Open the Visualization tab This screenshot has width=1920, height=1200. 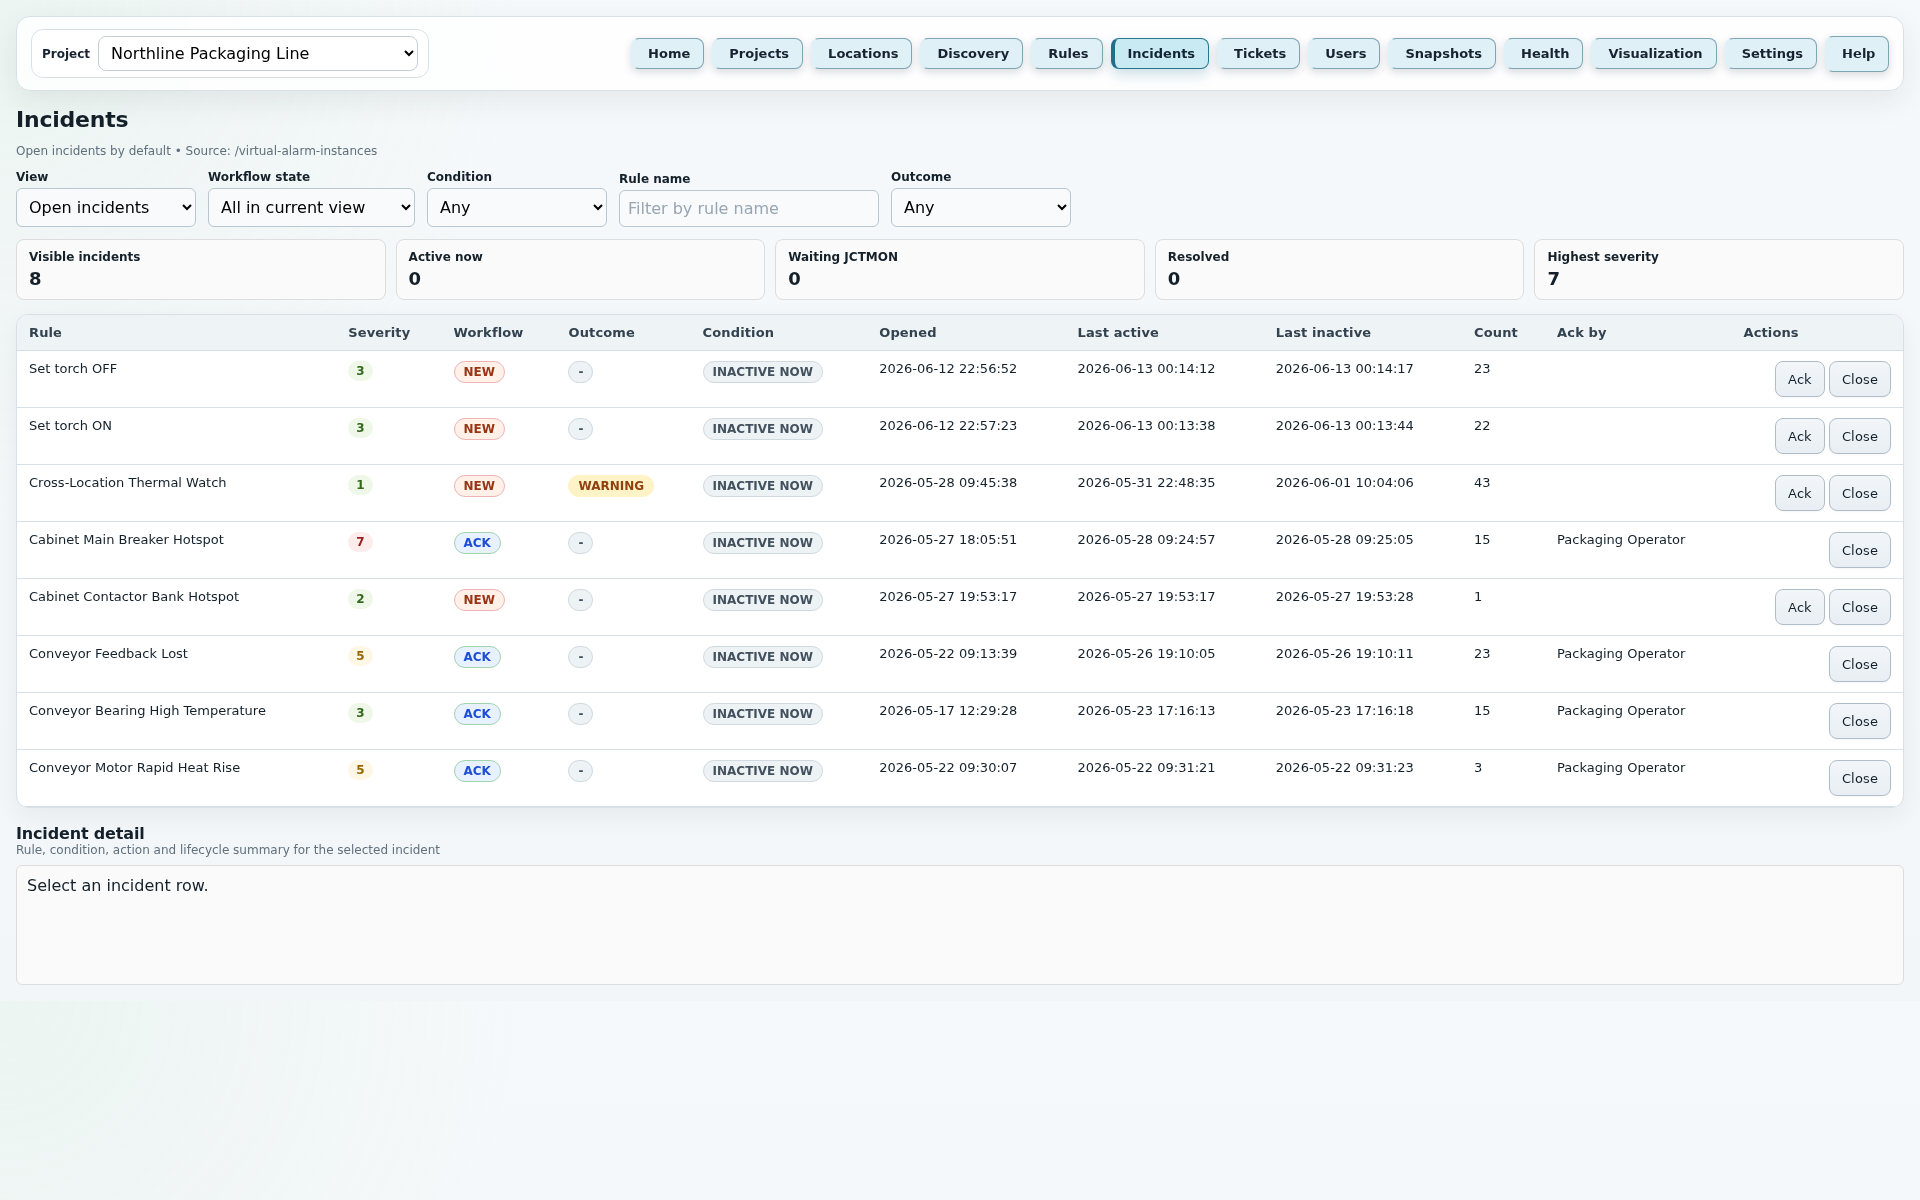pos(1655,54)
